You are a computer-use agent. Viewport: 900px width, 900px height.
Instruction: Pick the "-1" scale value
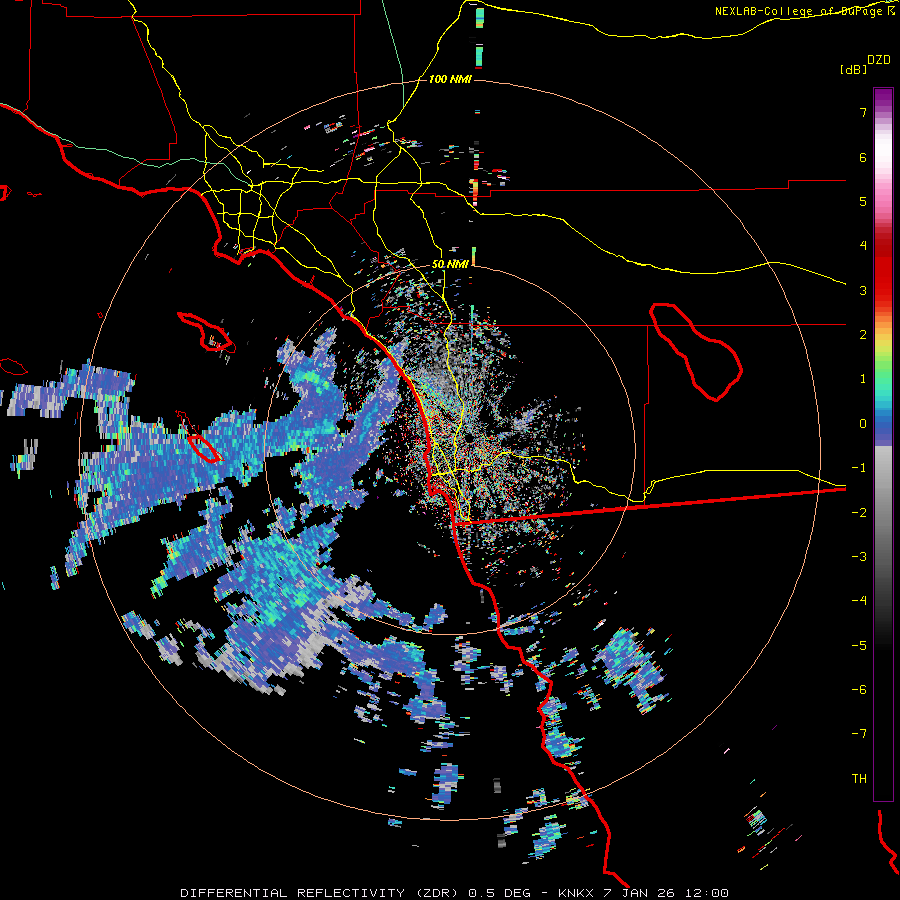tap(859, 468)
